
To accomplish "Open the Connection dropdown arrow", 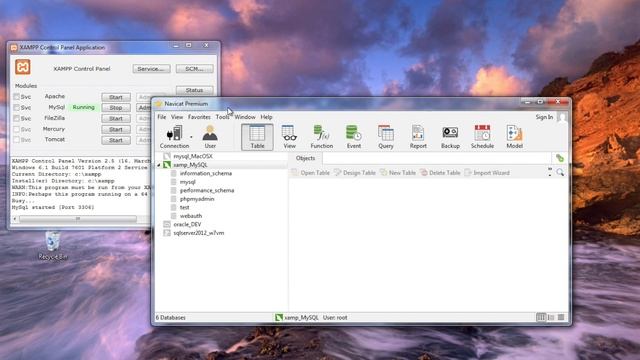I will [191, 137].
